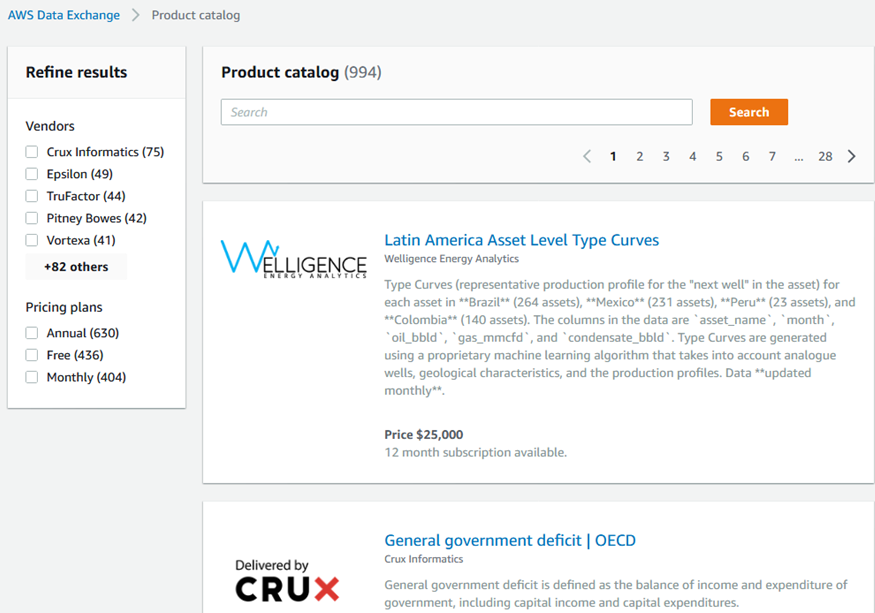The height and width of the screenshot is (613, 875).
Task: Open General government deficit | OECD product
Action: coord(509,540)
